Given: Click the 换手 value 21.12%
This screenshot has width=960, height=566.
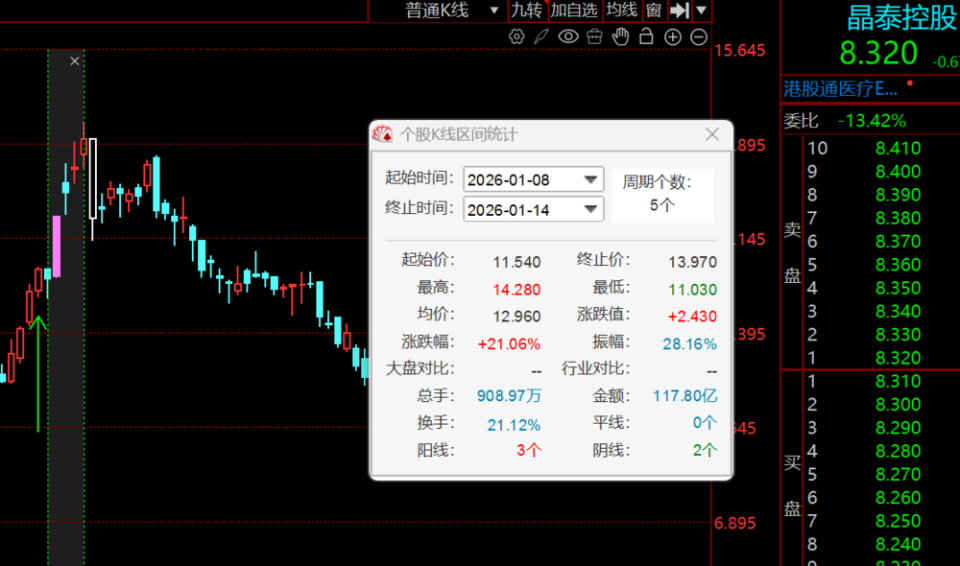Looking at the screenshot, I should (514, 424).
